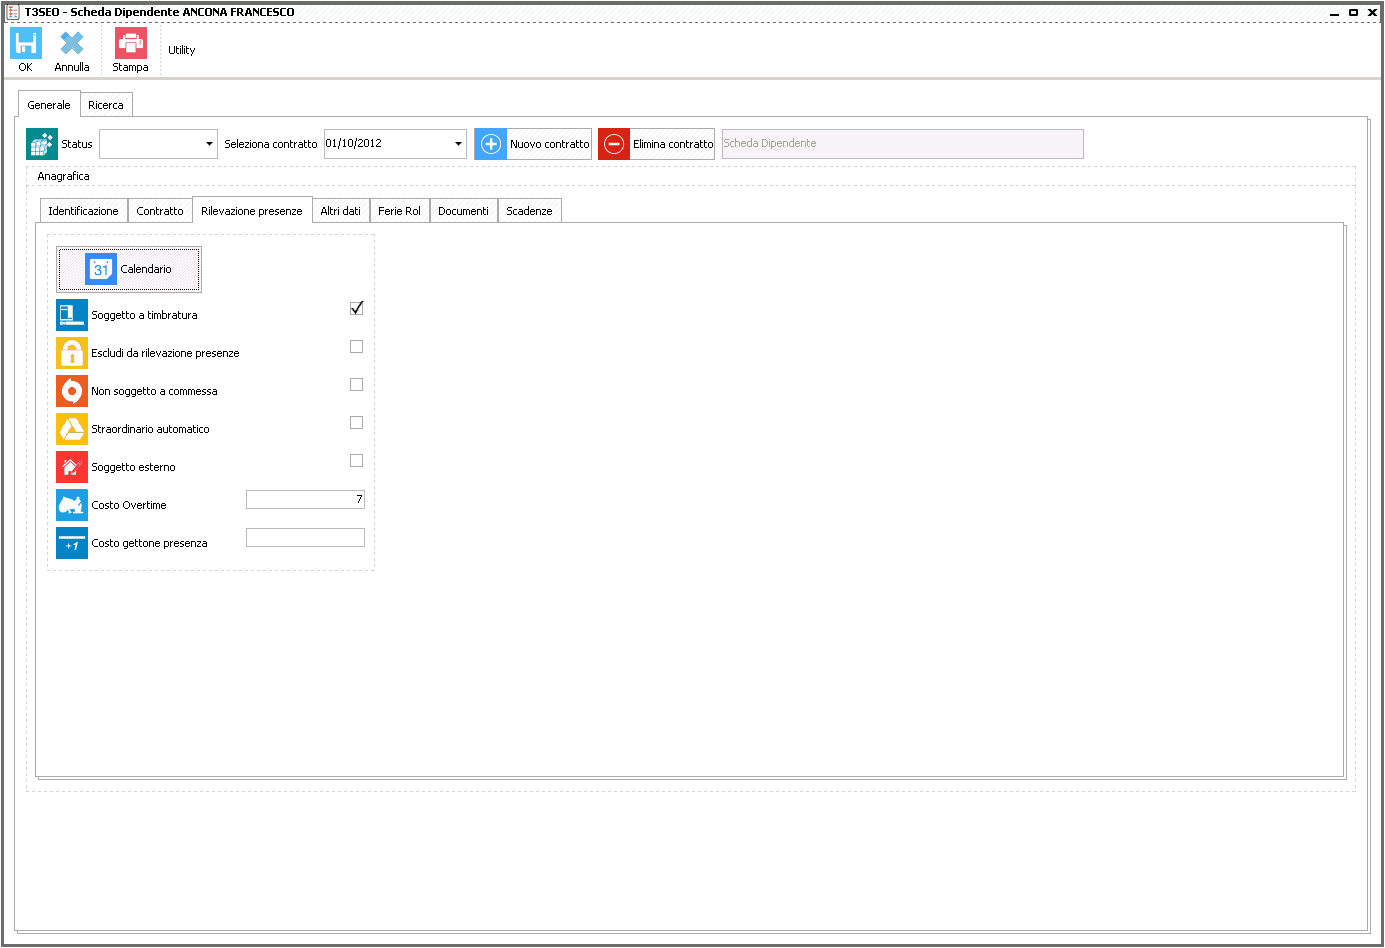Maximize the T3SEO window
Screen dimensions: 1385x948
point(1353,13)
